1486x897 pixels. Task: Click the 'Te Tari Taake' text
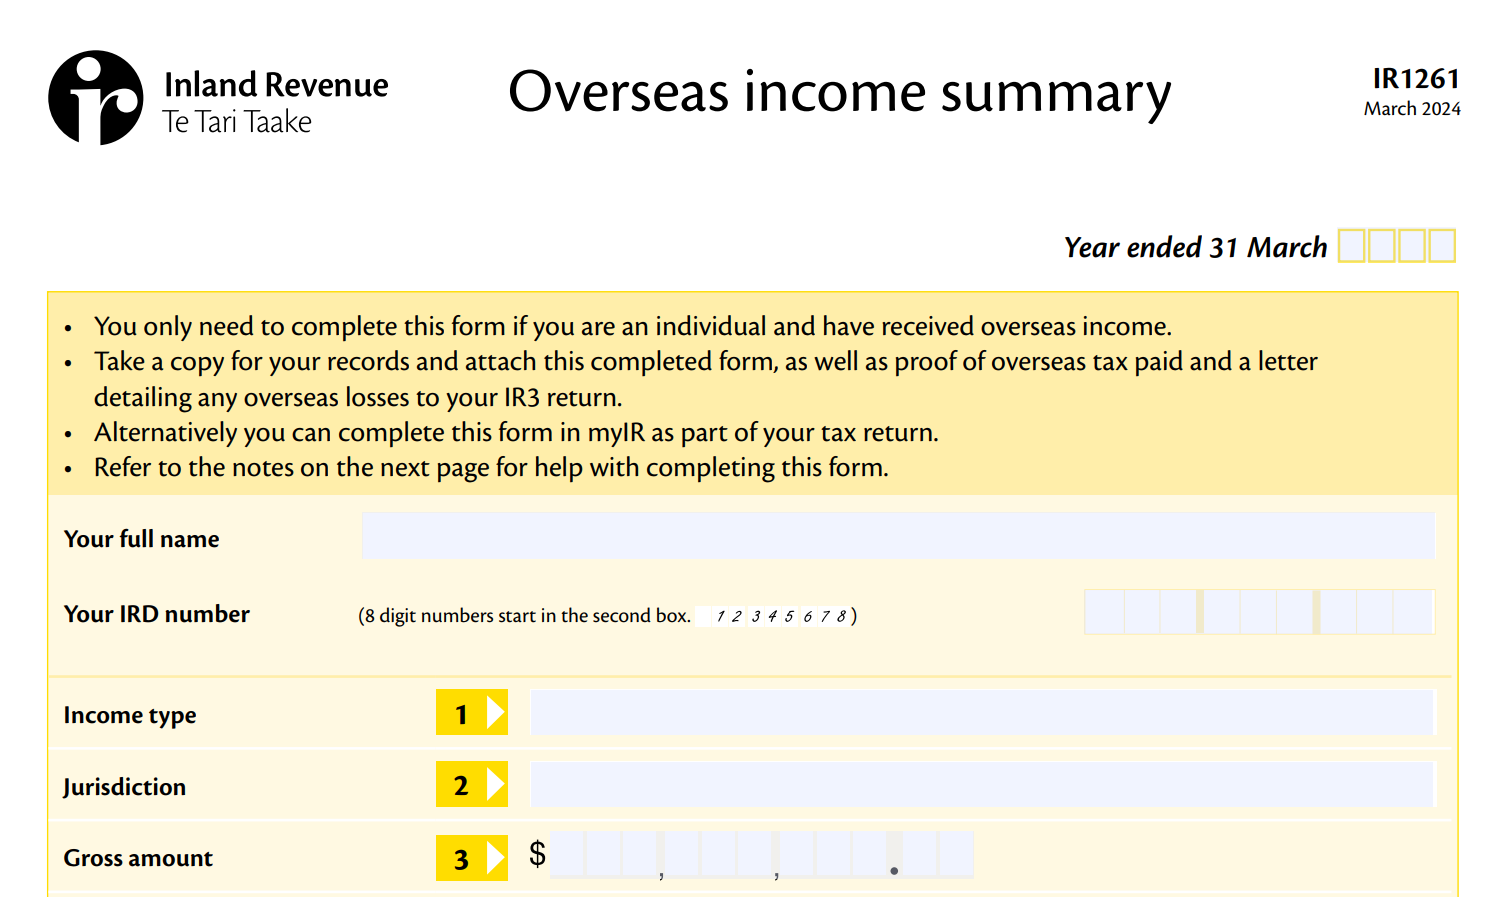pyautogui.click(x=237, y=122)
